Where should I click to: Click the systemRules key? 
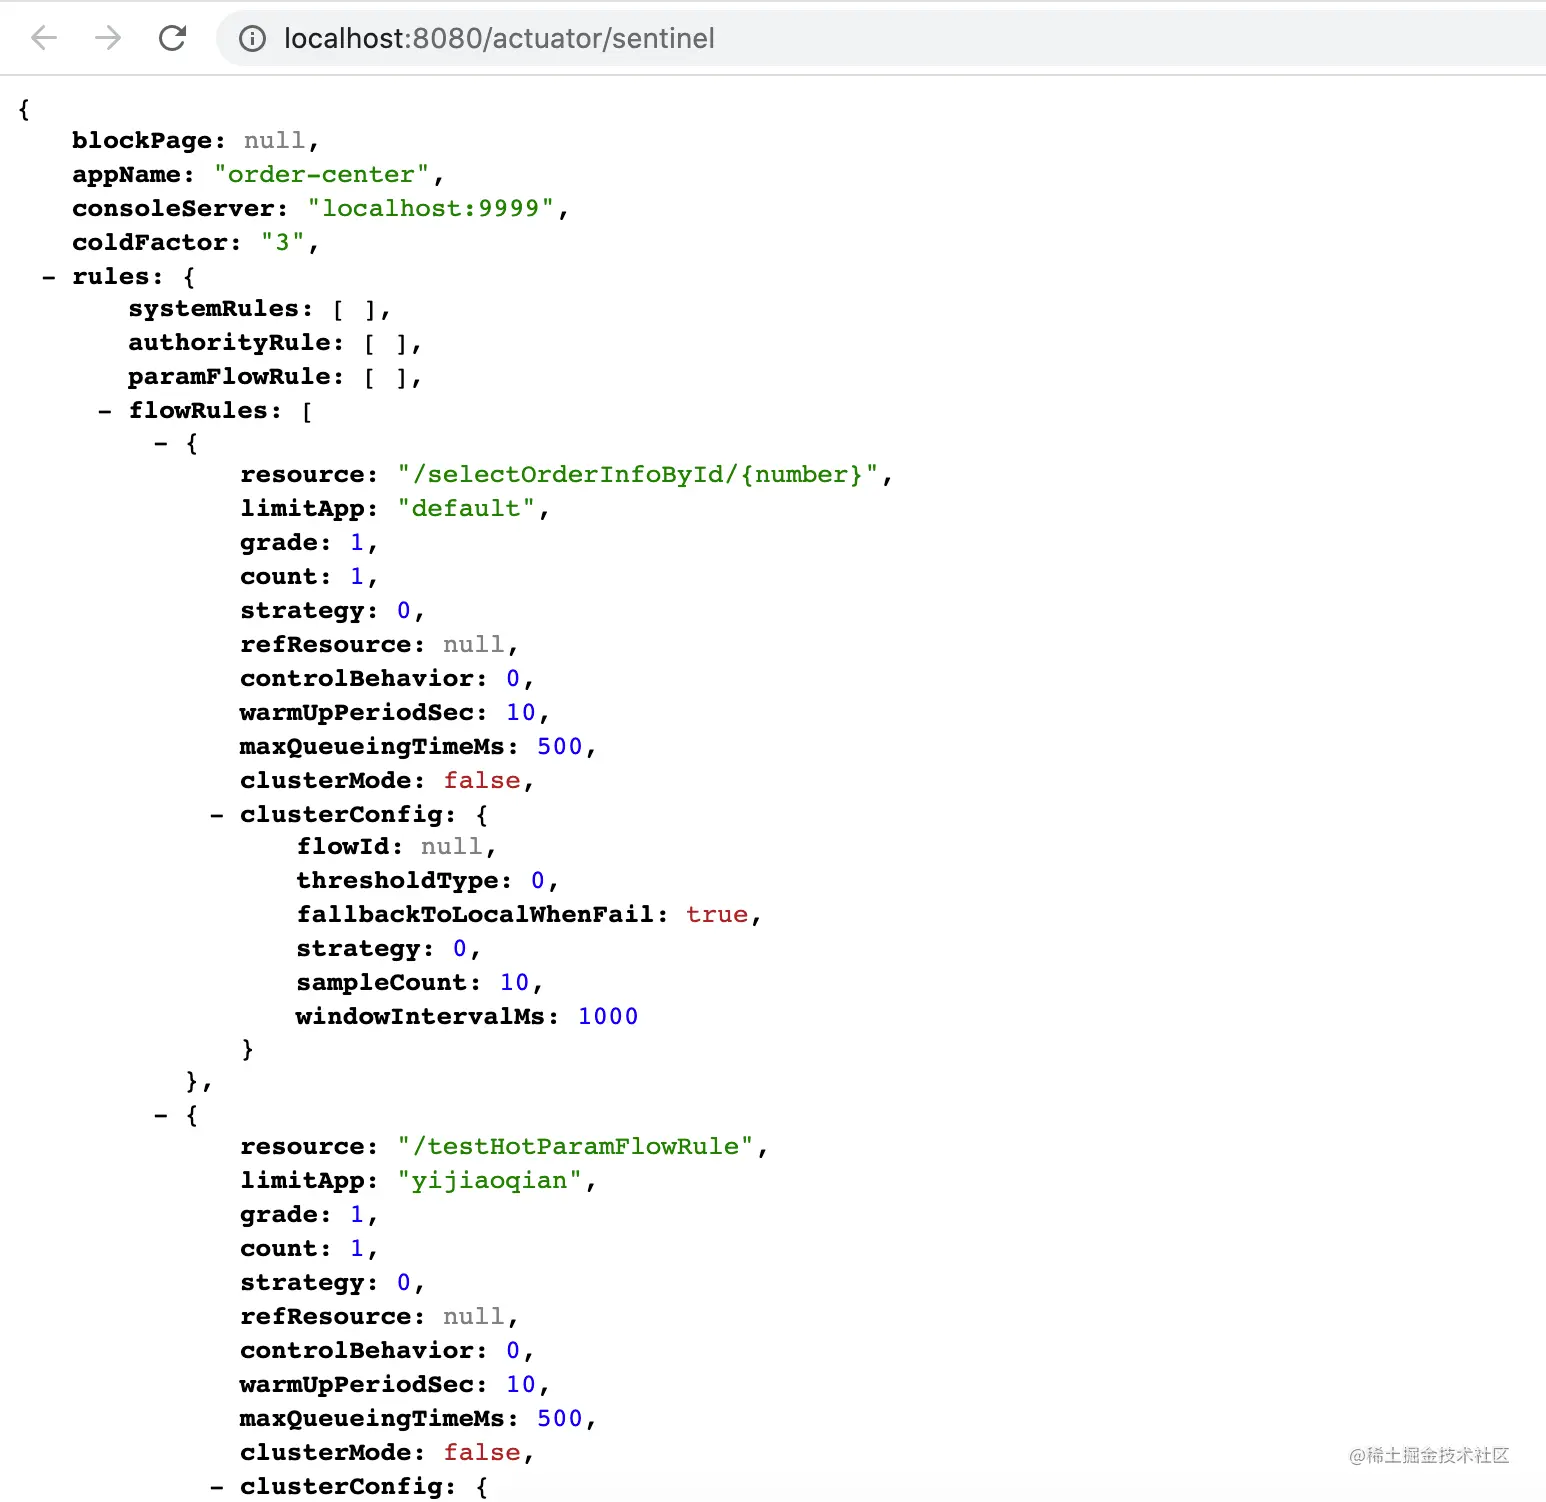[213, 309]
